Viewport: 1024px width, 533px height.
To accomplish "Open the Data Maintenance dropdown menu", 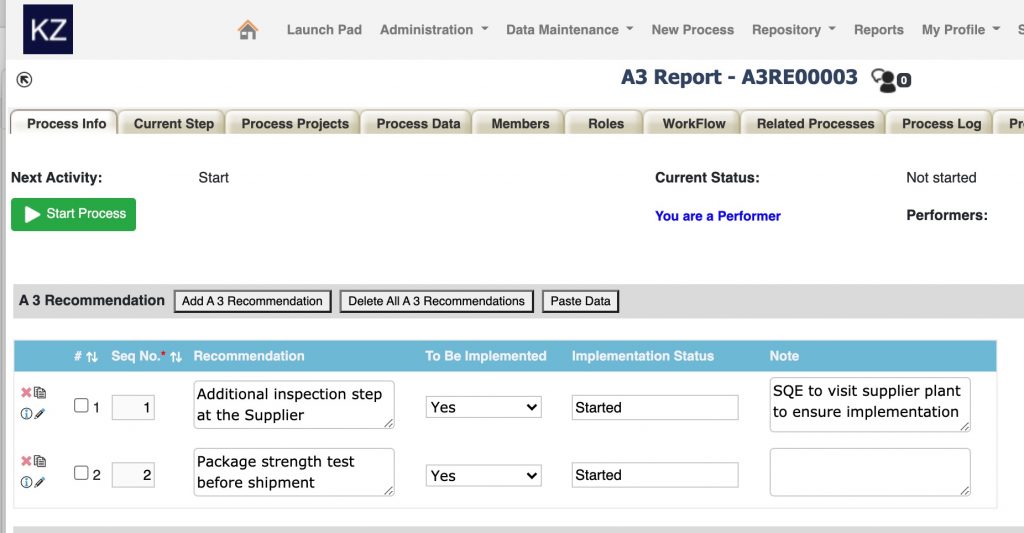I will point(569,30).
